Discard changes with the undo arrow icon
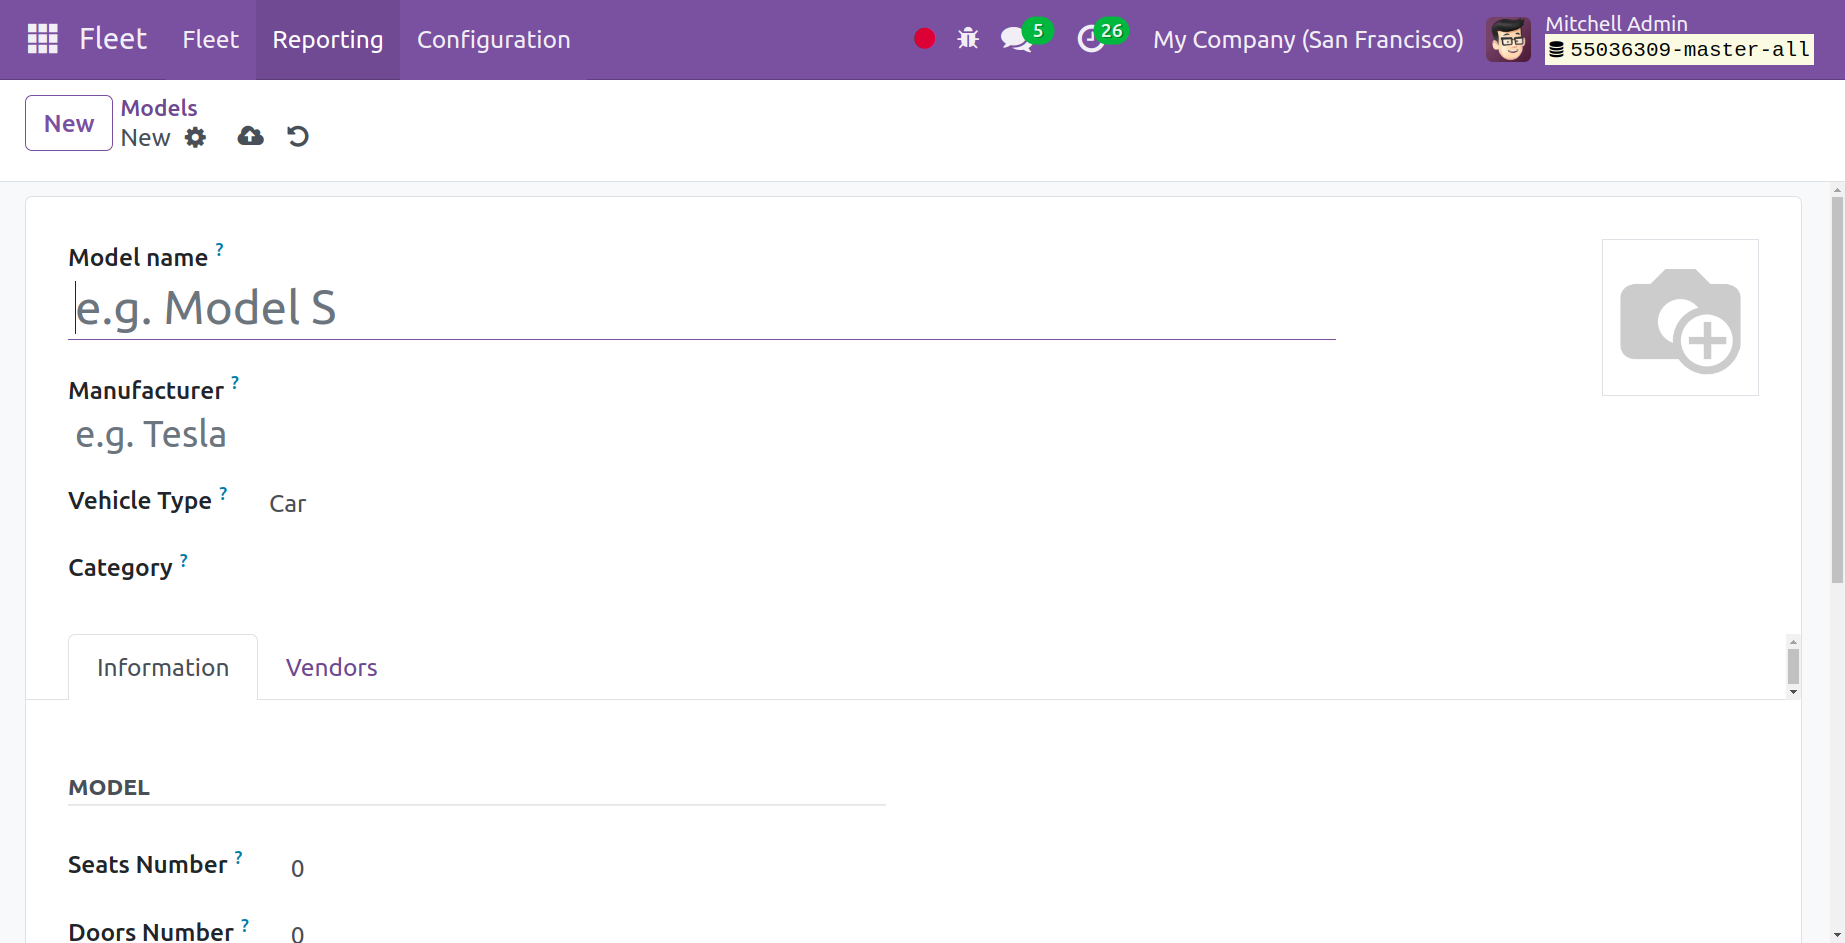Screen dimensions: 1845x943 coord(298,136)
